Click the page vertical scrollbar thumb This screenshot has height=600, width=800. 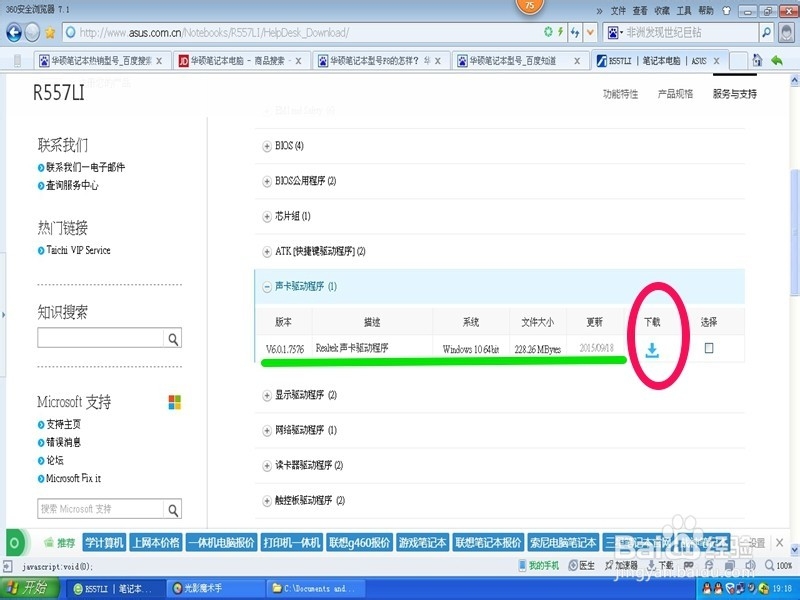coord(794,232)
